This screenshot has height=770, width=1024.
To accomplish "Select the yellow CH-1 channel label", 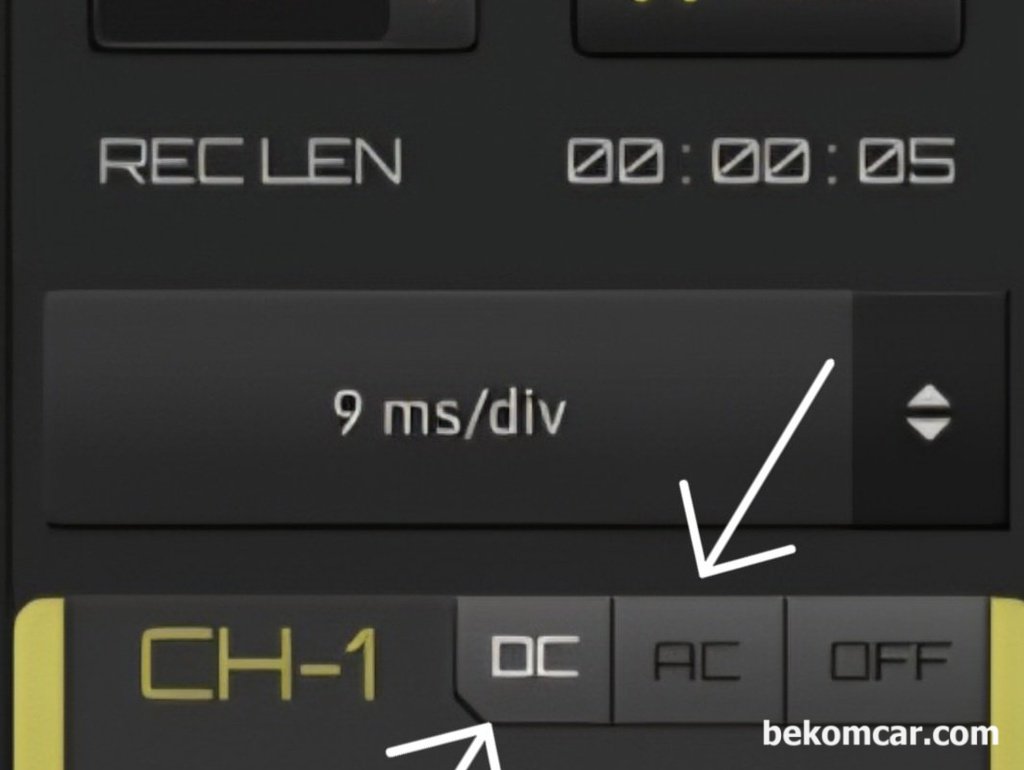I will pos(259,664).
